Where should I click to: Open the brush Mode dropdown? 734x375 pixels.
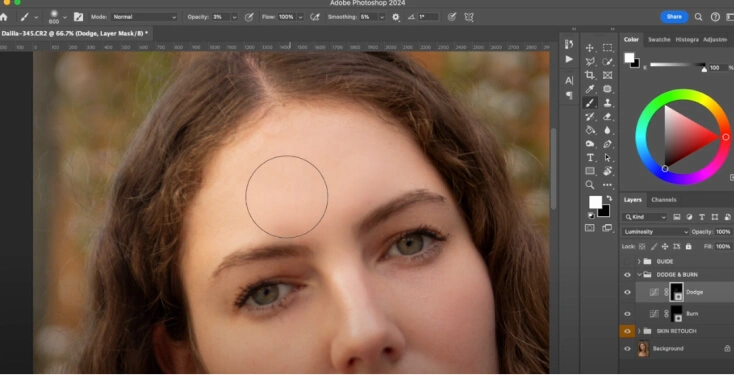tap(144, 17)
